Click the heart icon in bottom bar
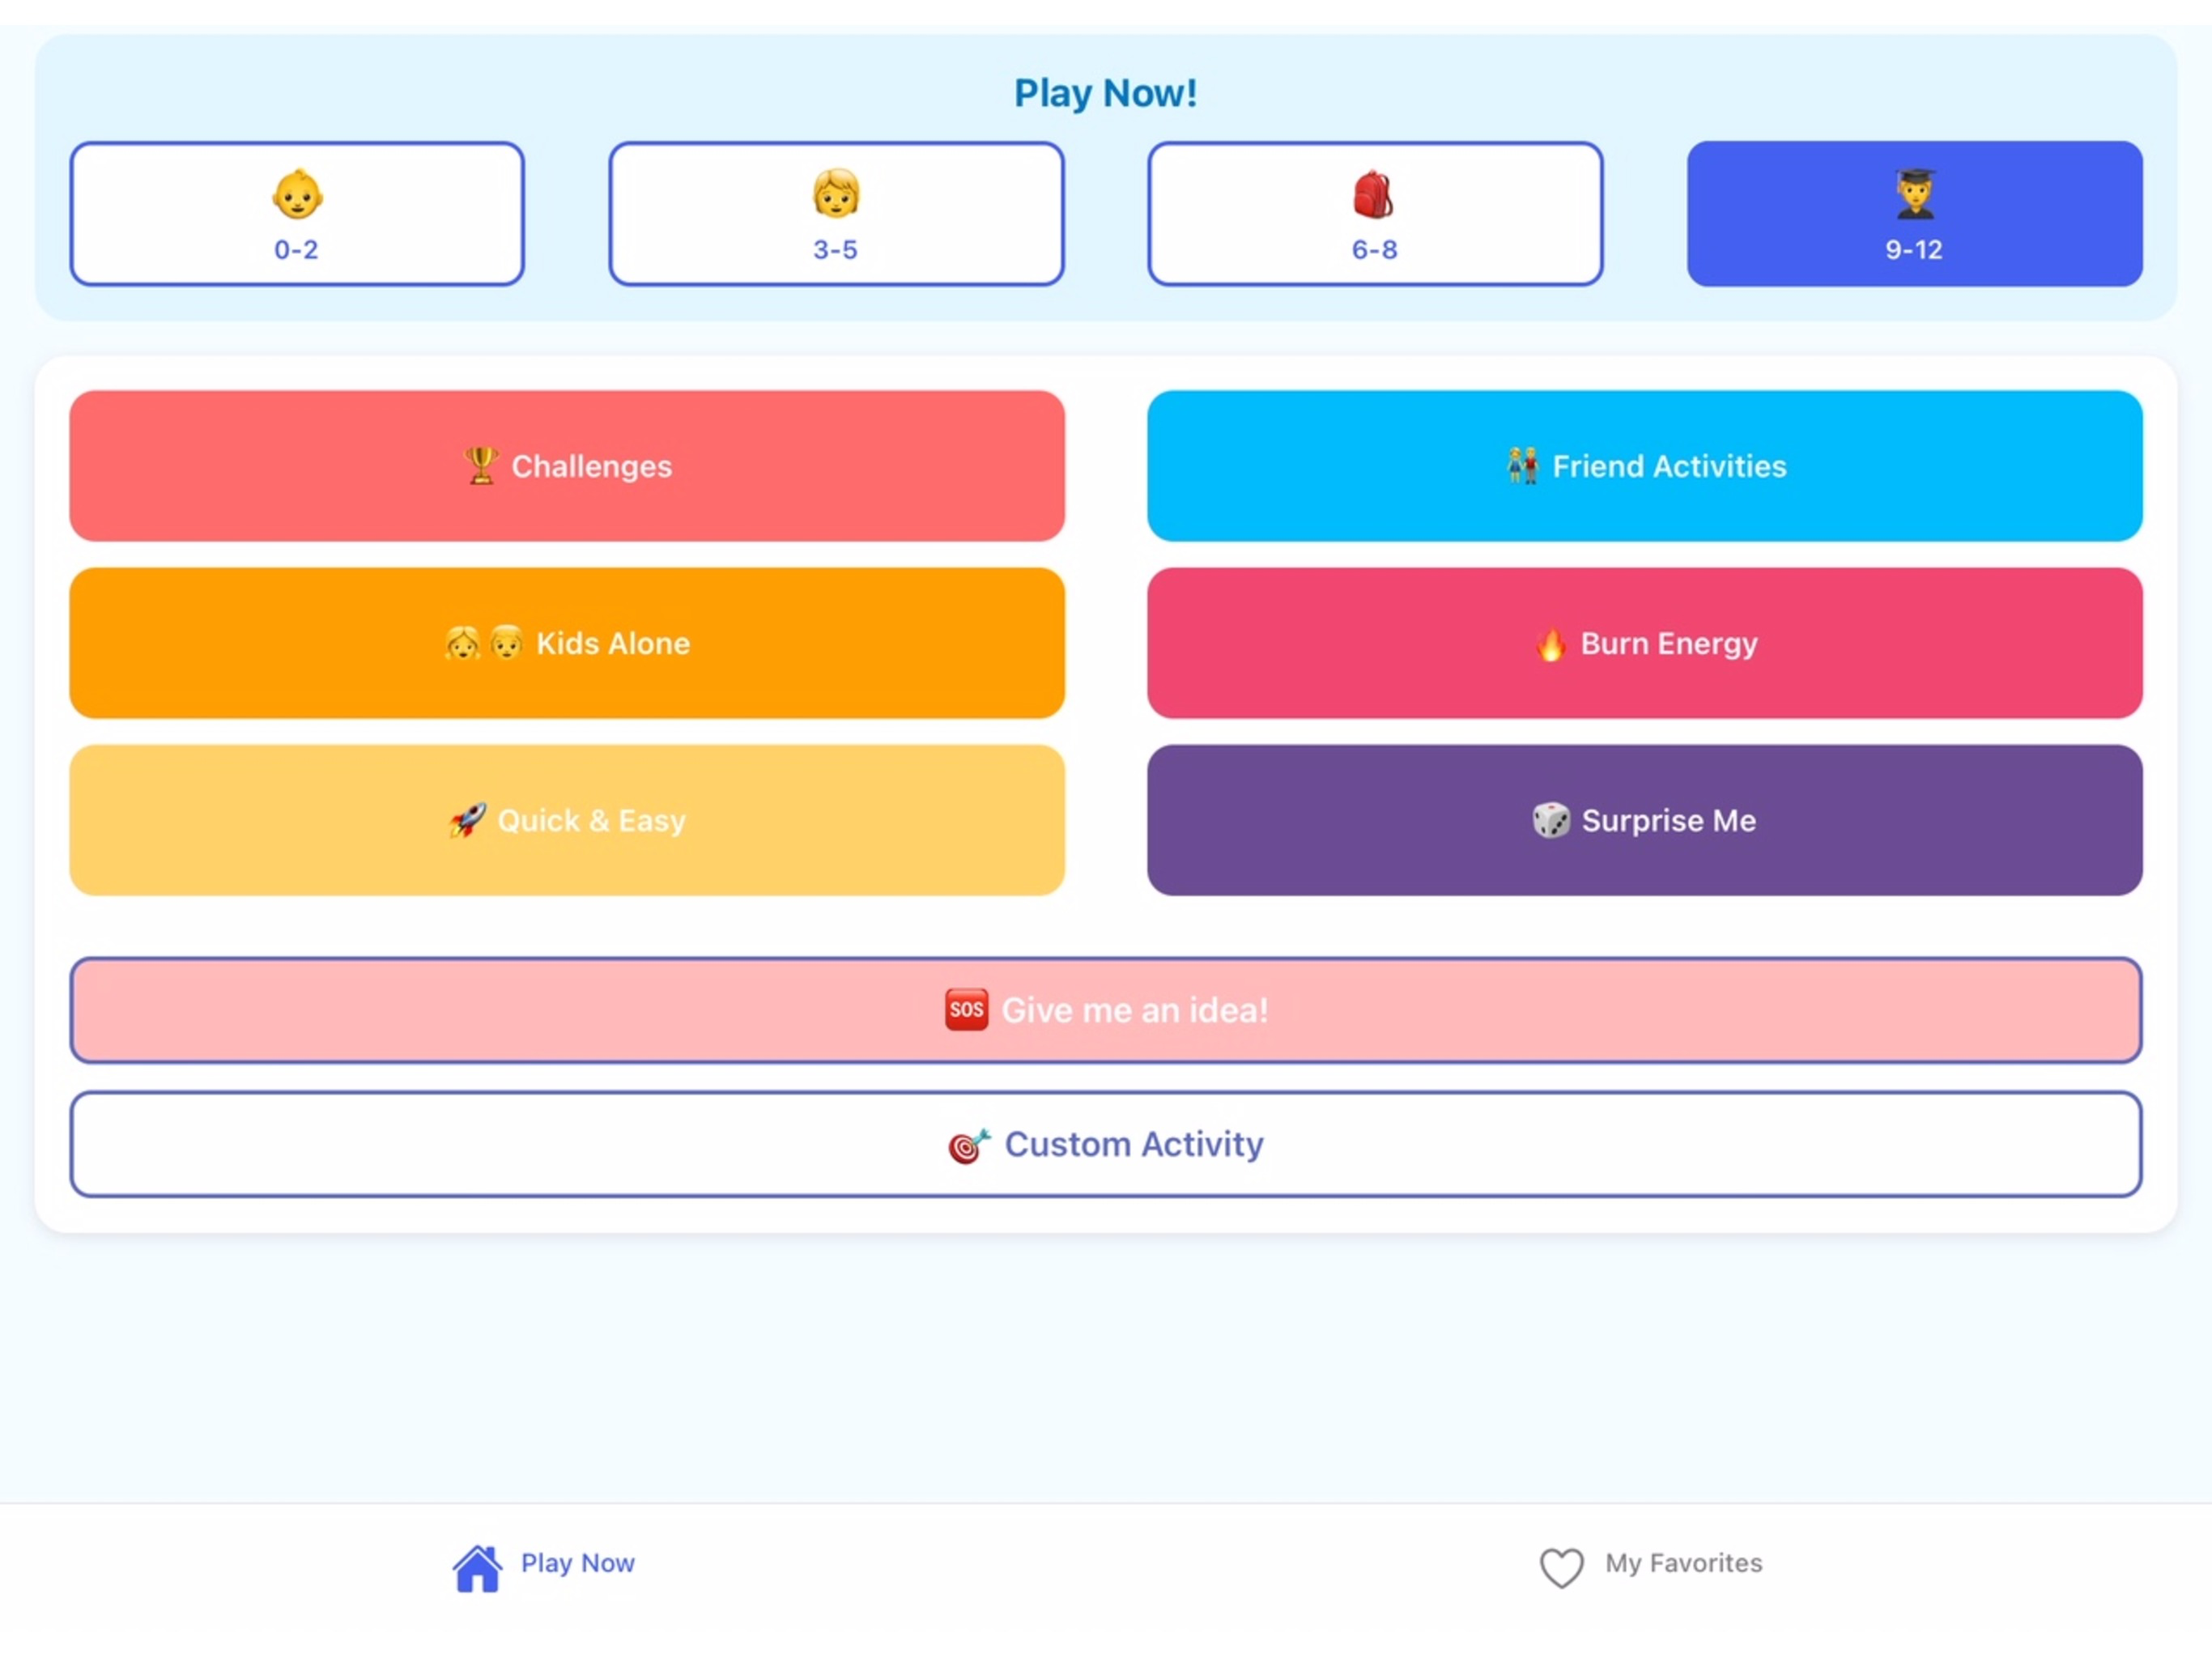 (1561, 1568)
